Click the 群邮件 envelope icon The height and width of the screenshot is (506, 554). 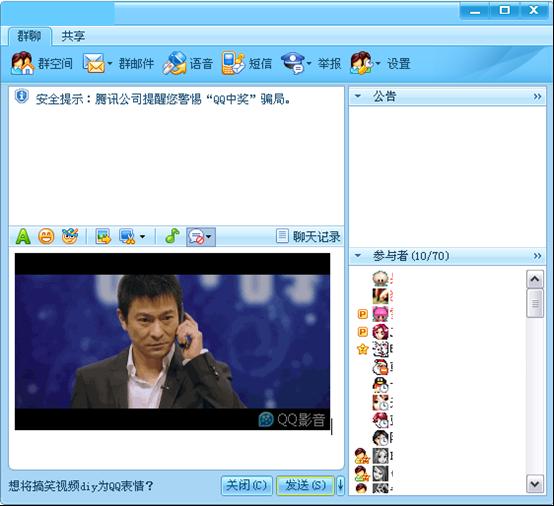(x=94, y=64)
